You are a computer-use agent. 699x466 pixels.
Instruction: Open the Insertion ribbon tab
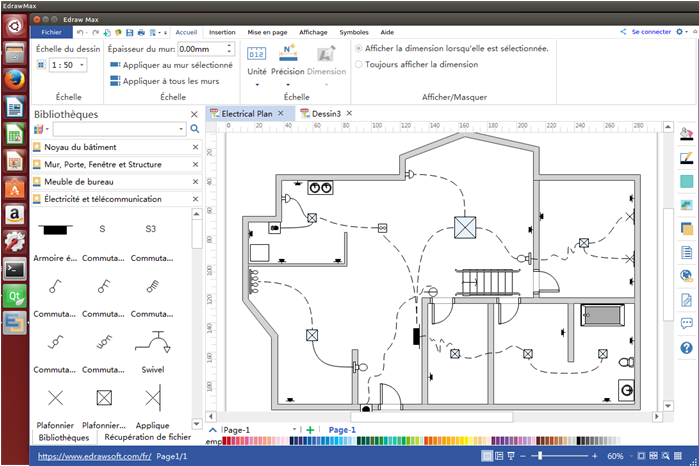[222, 32]
